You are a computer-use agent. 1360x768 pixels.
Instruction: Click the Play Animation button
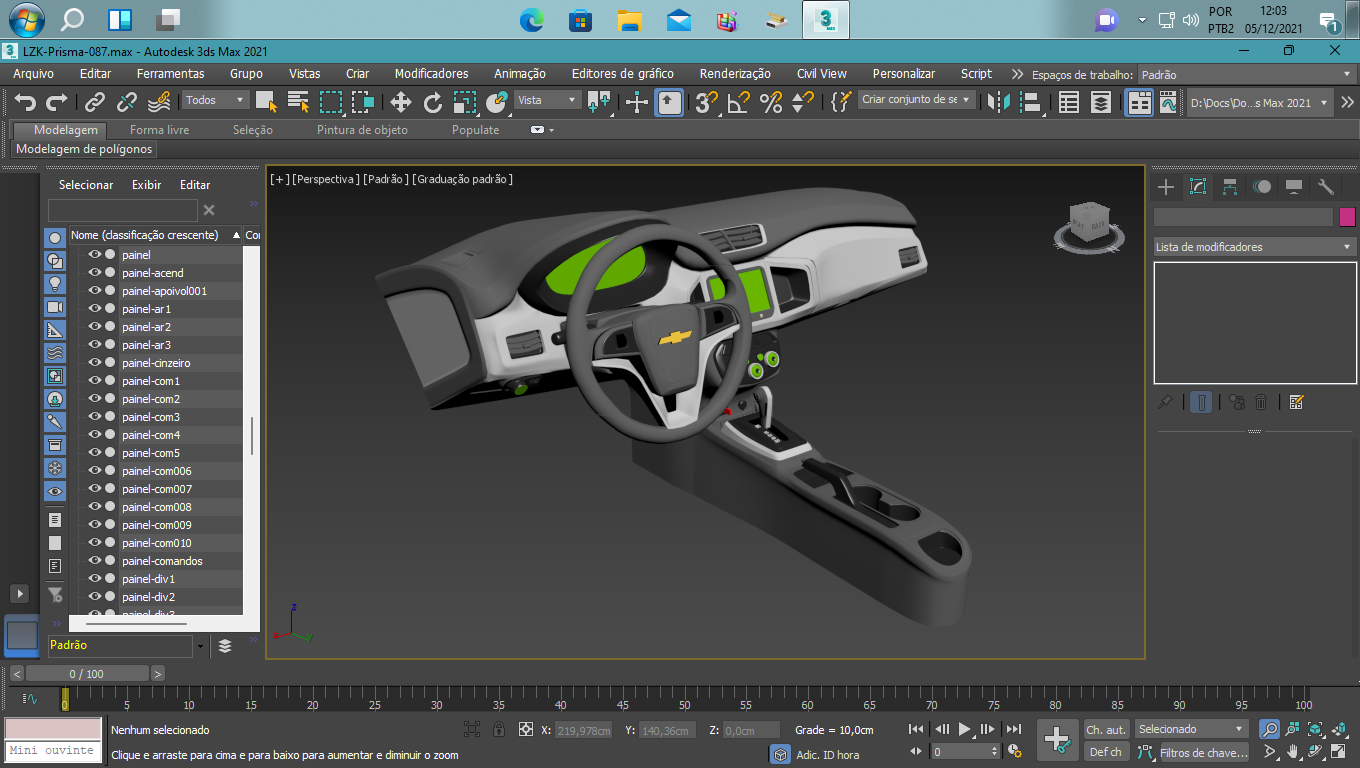[965, 729]
